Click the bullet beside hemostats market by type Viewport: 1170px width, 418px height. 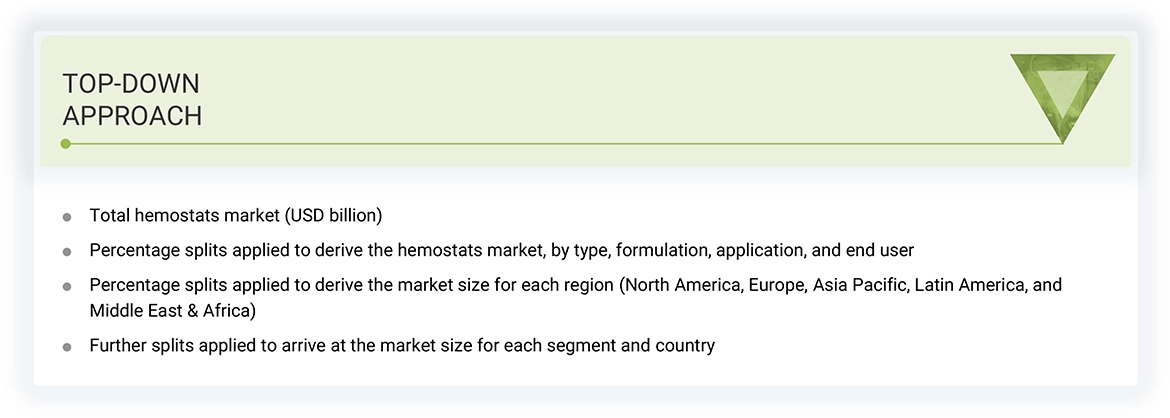(x=67, y=251)
